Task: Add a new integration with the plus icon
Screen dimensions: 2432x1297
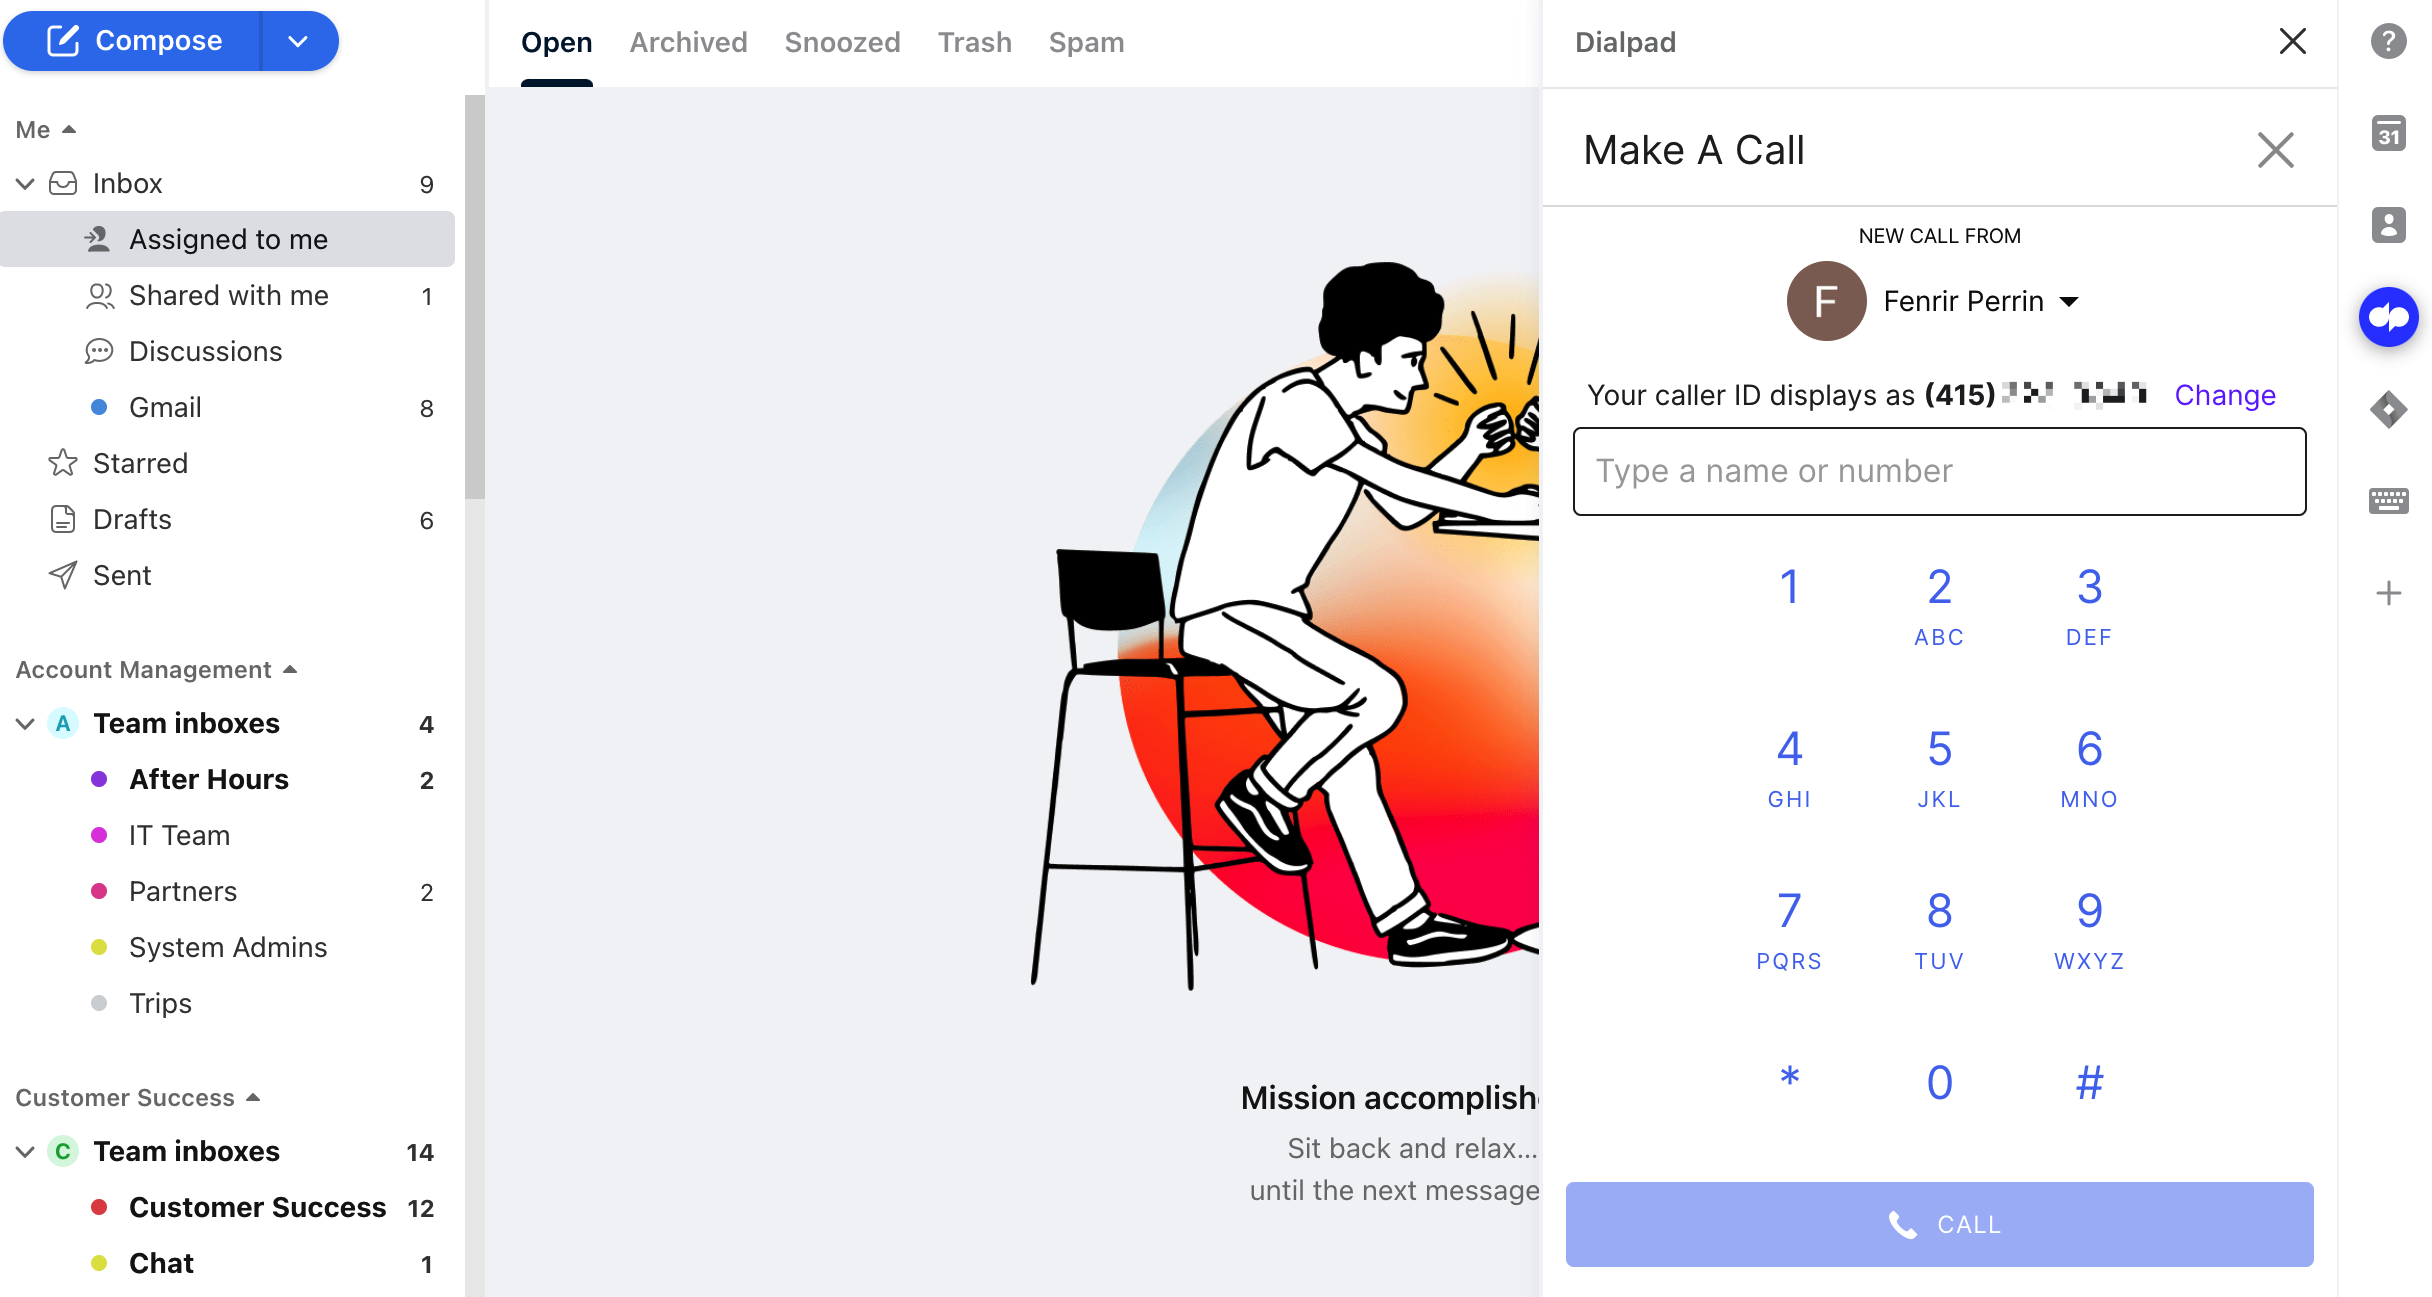Action: click(2388, 593)
